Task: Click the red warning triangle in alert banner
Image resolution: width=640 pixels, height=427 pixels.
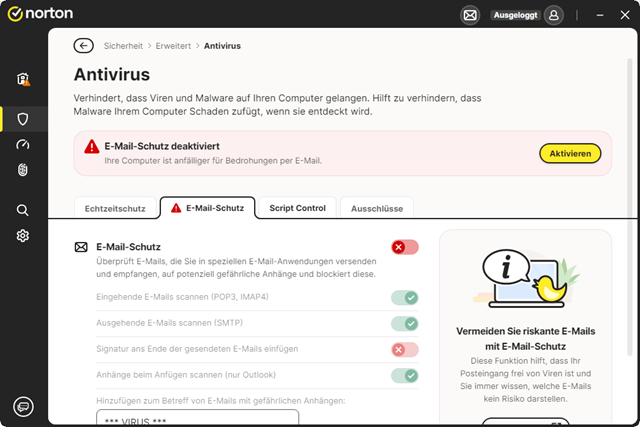Action: (92, 147)
